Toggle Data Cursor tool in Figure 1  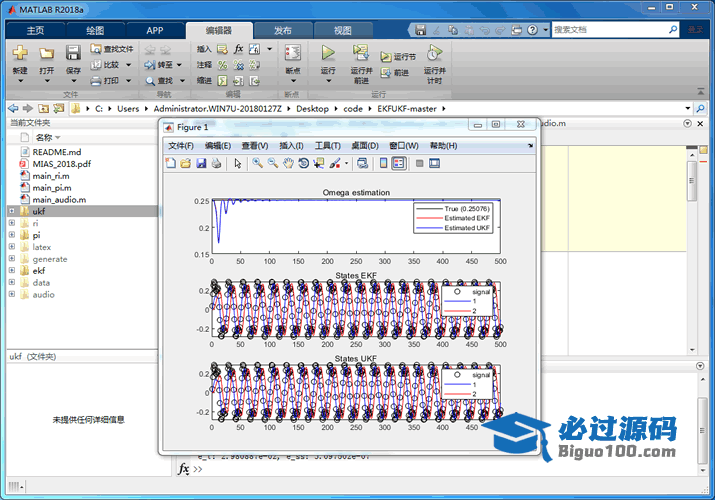(318, 163)
